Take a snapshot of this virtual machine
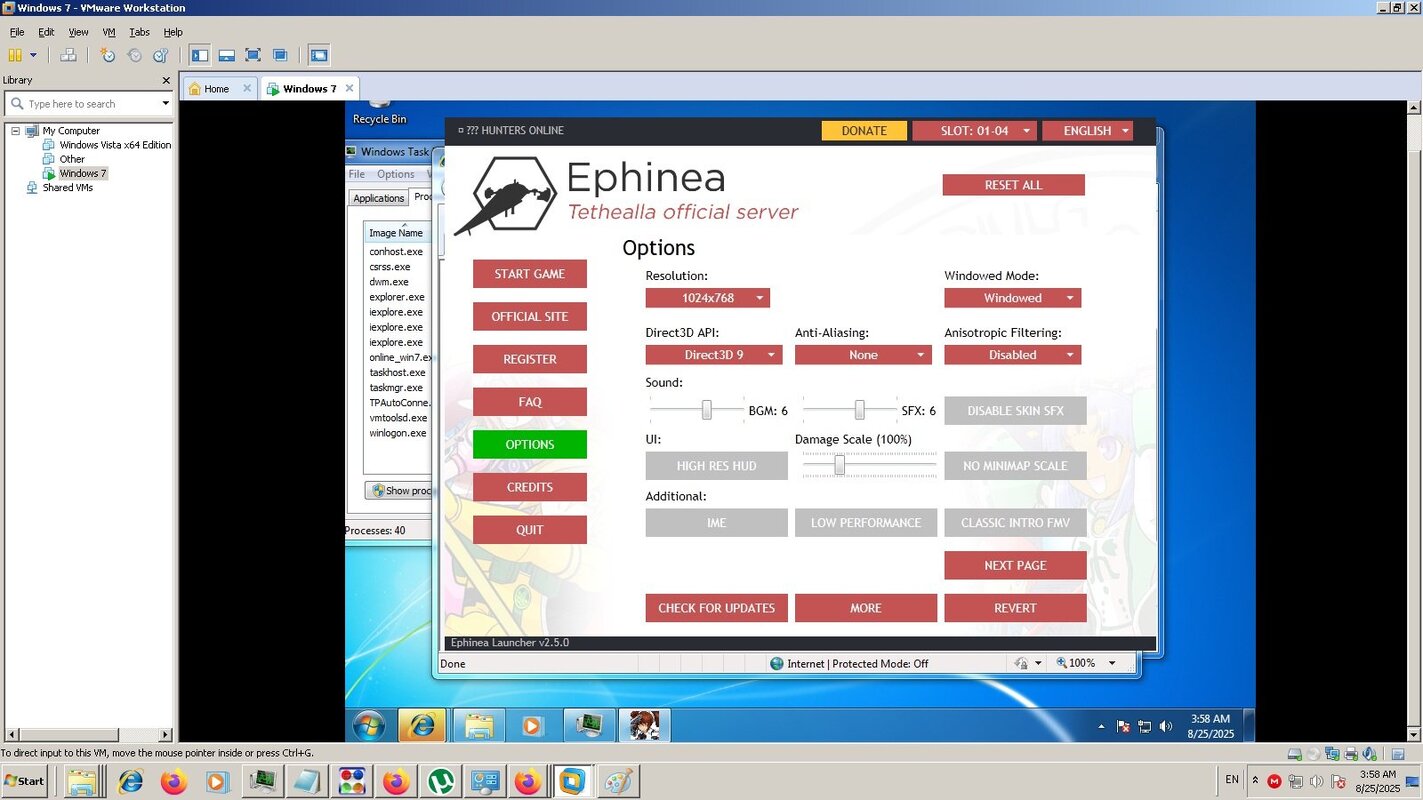 (107, 55)
